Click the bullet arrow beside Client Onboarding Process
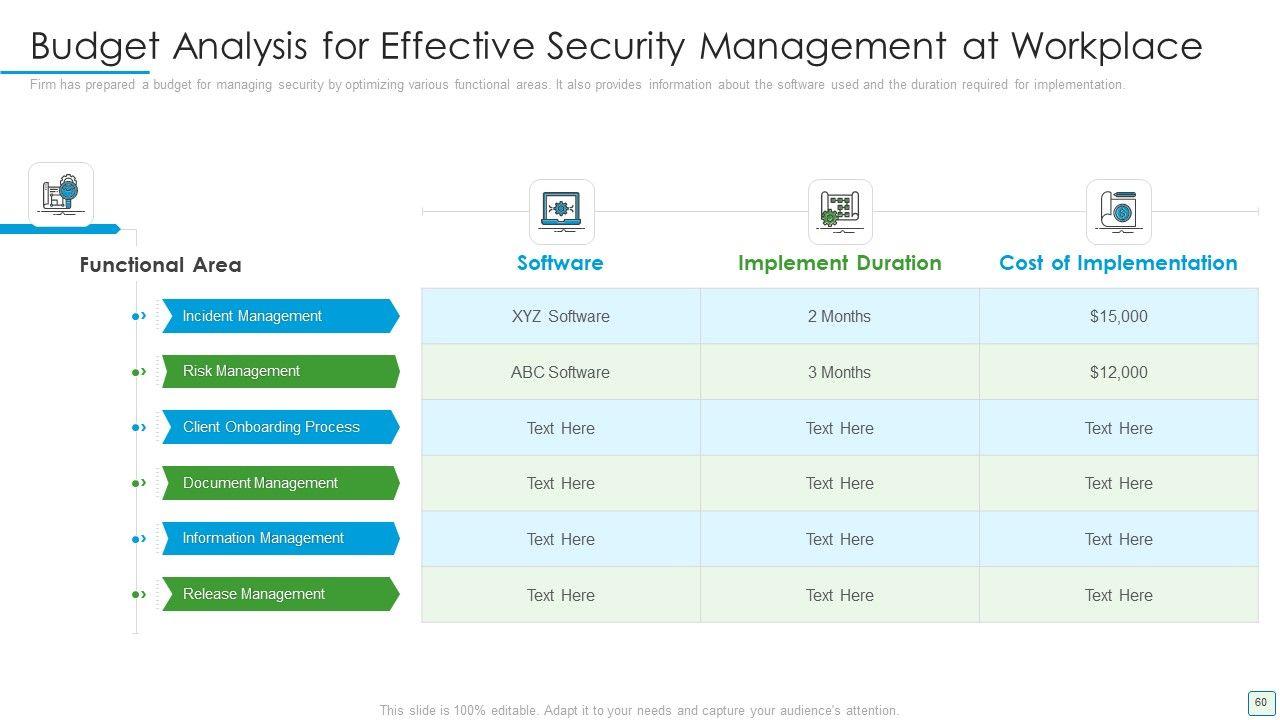 (x=140, y=428)
